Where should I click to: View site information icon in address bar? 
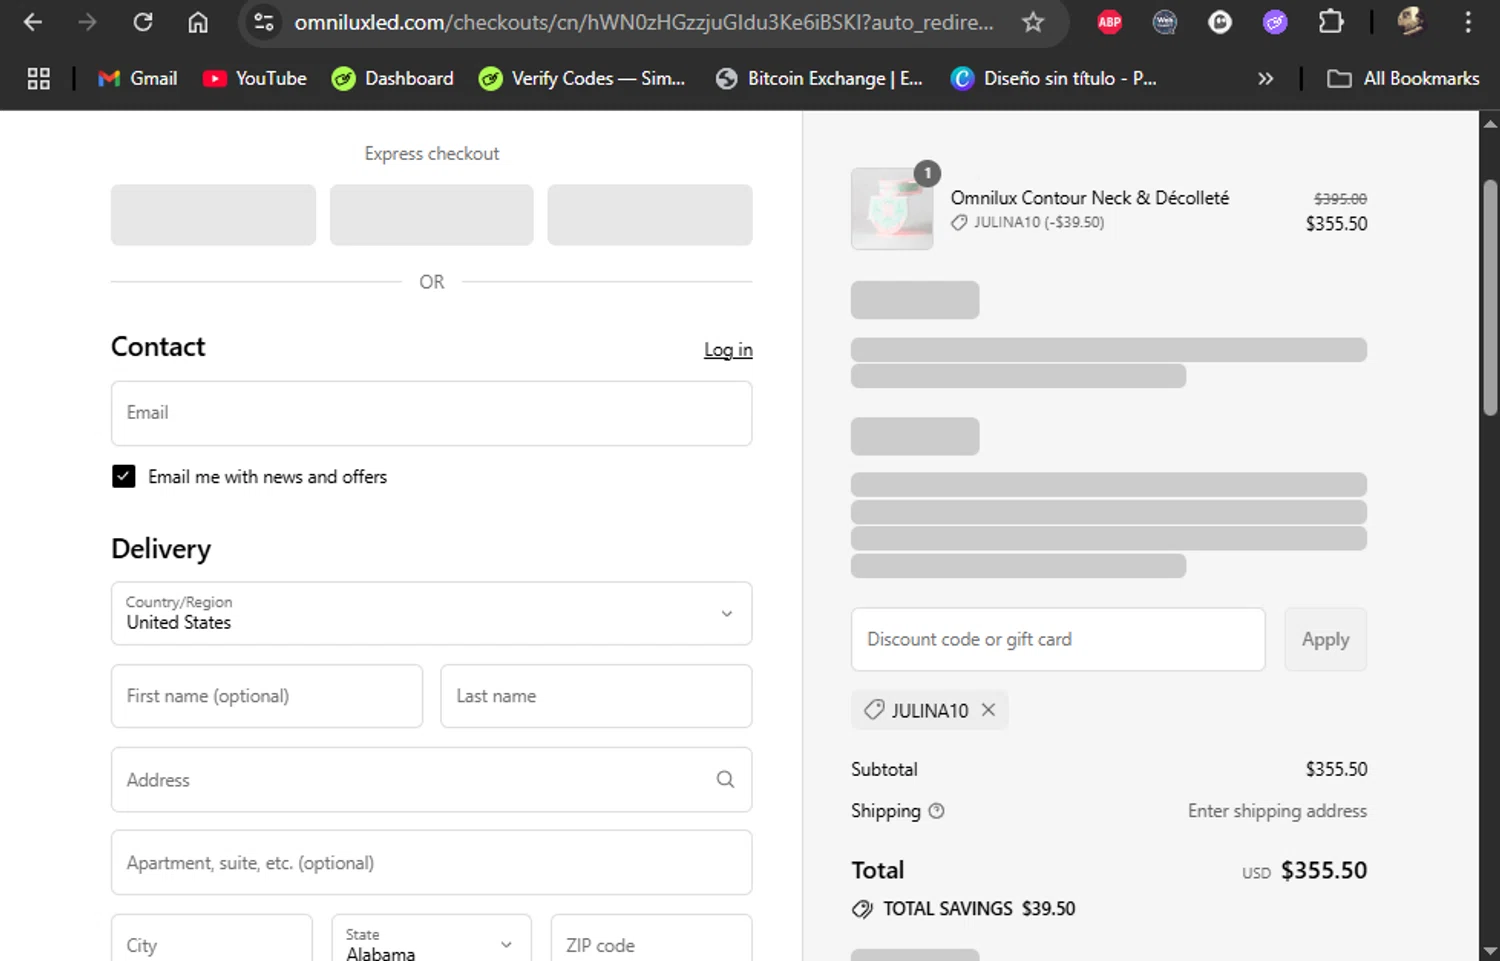264,22
